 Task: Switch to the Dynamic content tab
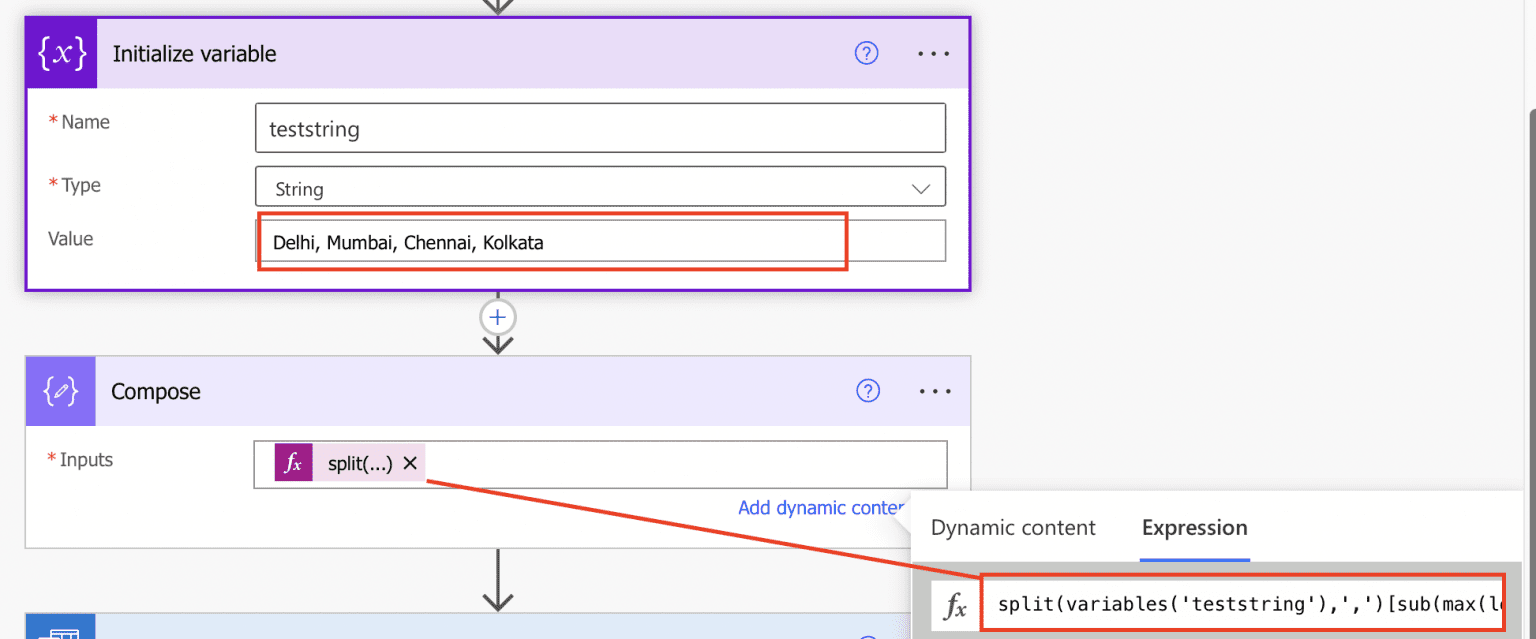pos(1012,527)
